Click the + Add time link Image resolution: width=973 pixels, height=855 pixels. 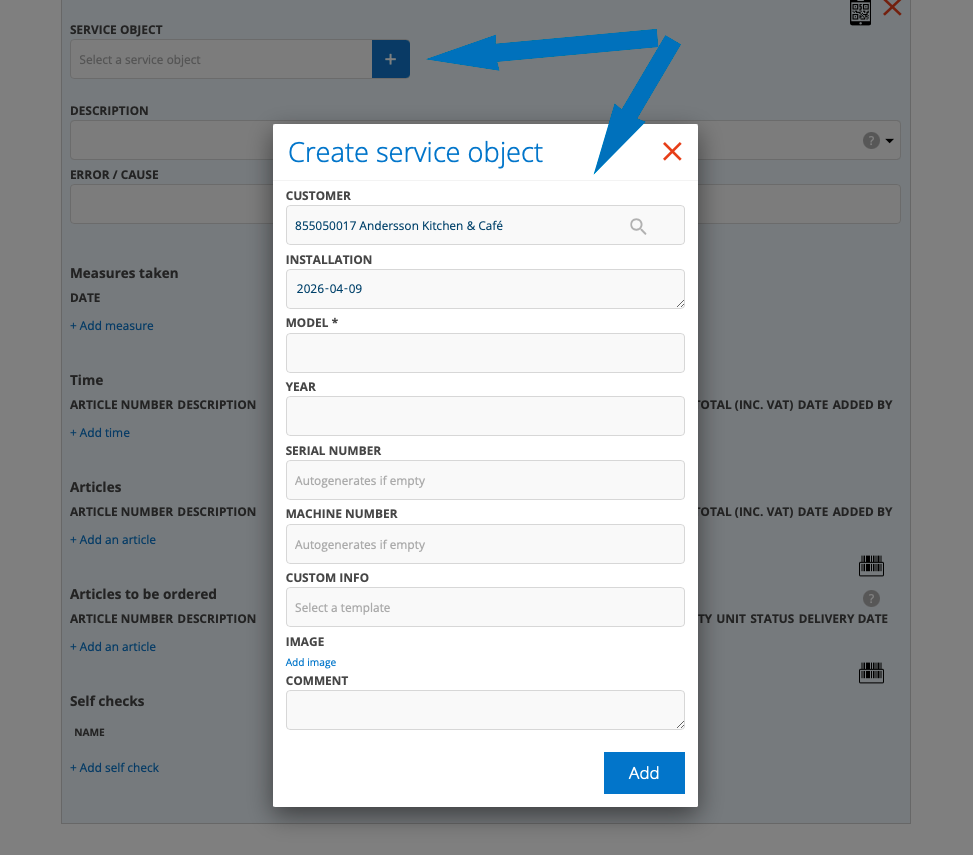[x=100, y=433]
